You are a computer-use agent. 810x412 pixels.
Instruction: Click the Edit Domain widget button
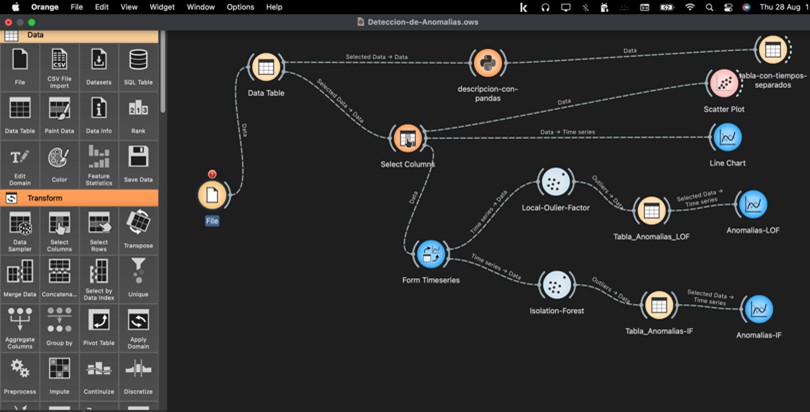(20, 158)
